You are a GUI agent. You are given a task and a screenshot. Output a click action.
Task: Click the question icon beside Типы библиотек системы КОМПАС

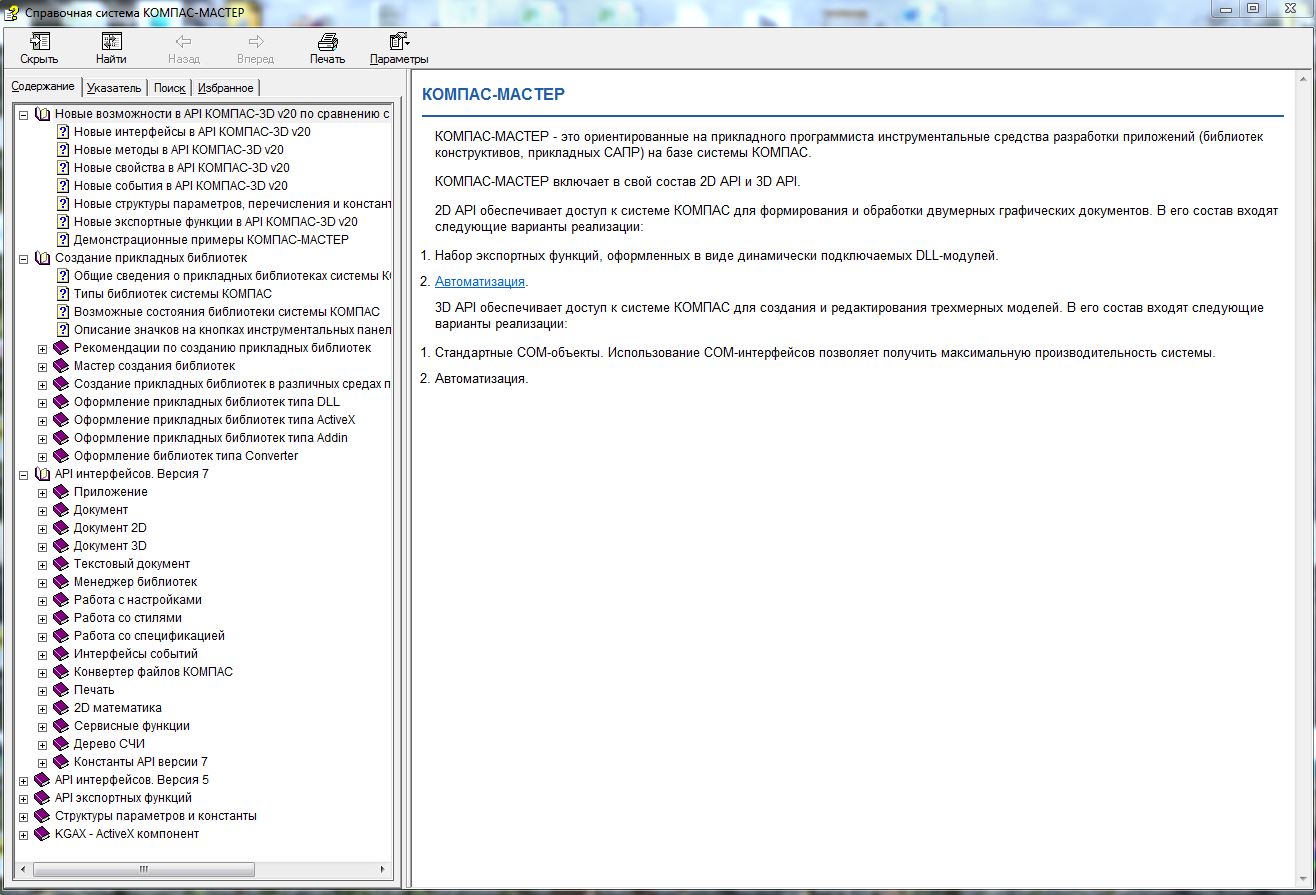click(63, 294)
